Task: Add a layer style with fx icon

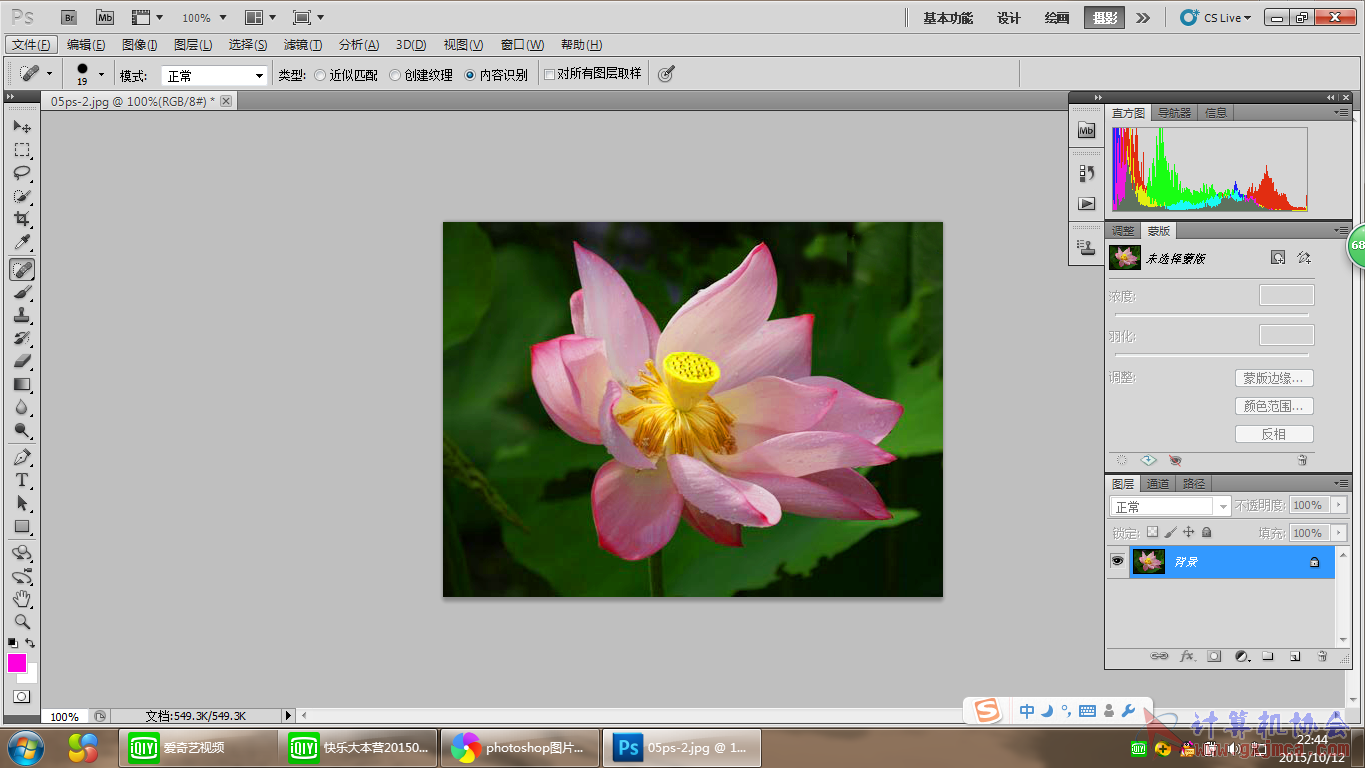Action: [x=1187, y=656]
